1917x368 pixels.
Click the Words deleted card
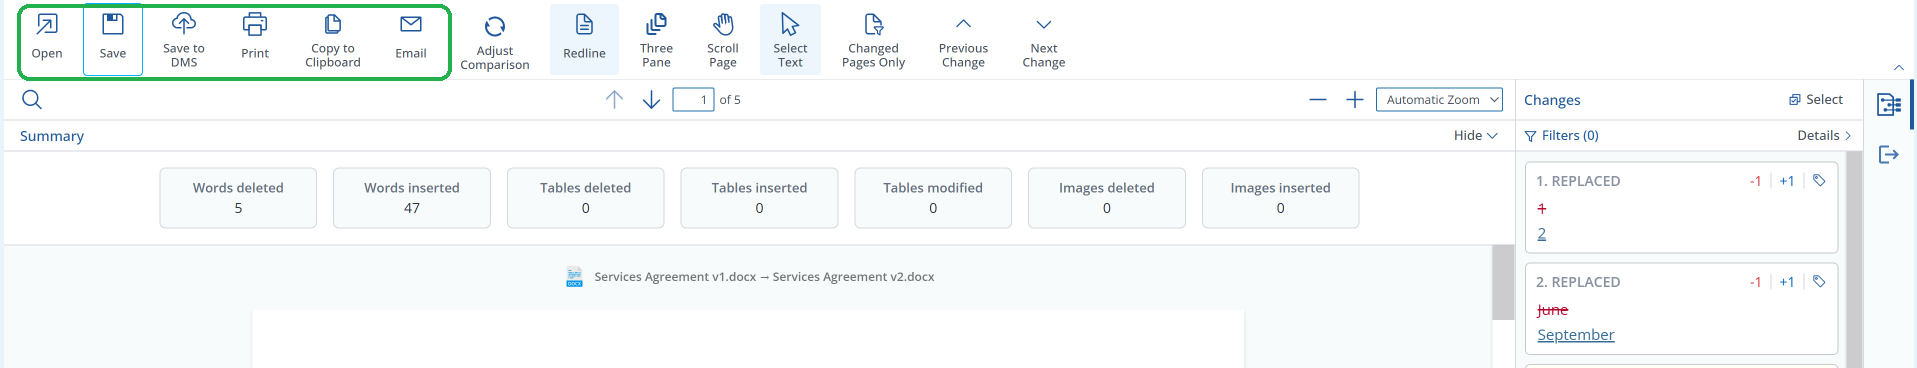pos(238,198)
